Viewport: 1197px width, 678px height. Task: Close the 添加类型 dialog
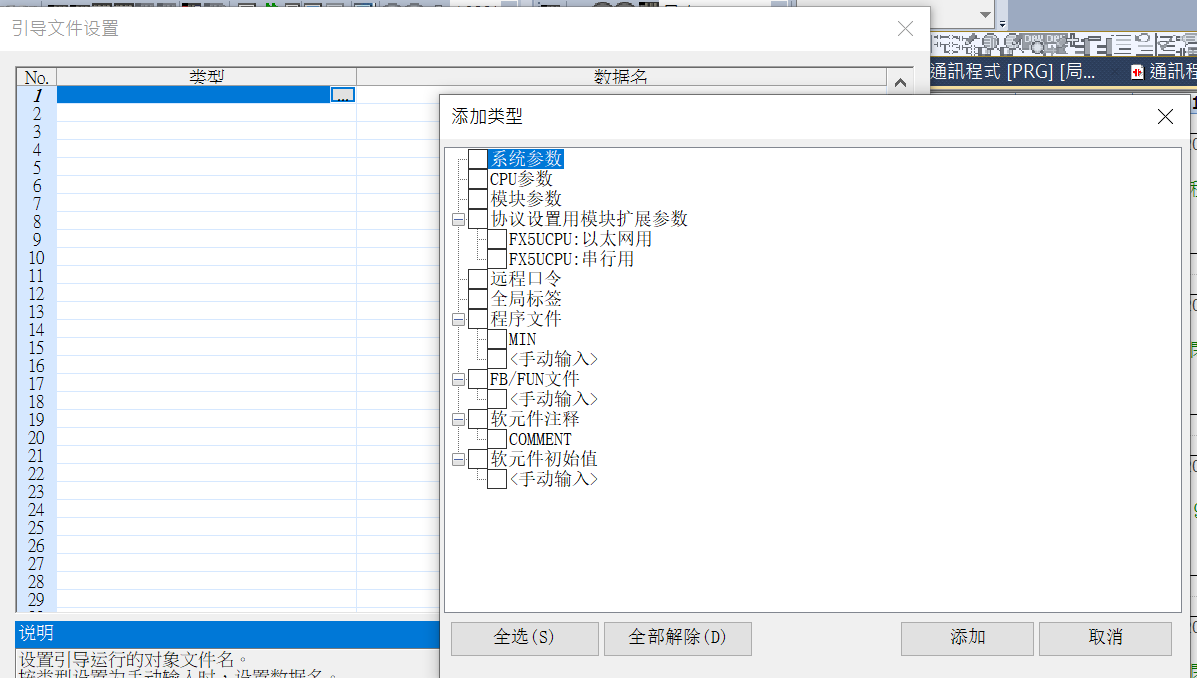pos(1165,117)
